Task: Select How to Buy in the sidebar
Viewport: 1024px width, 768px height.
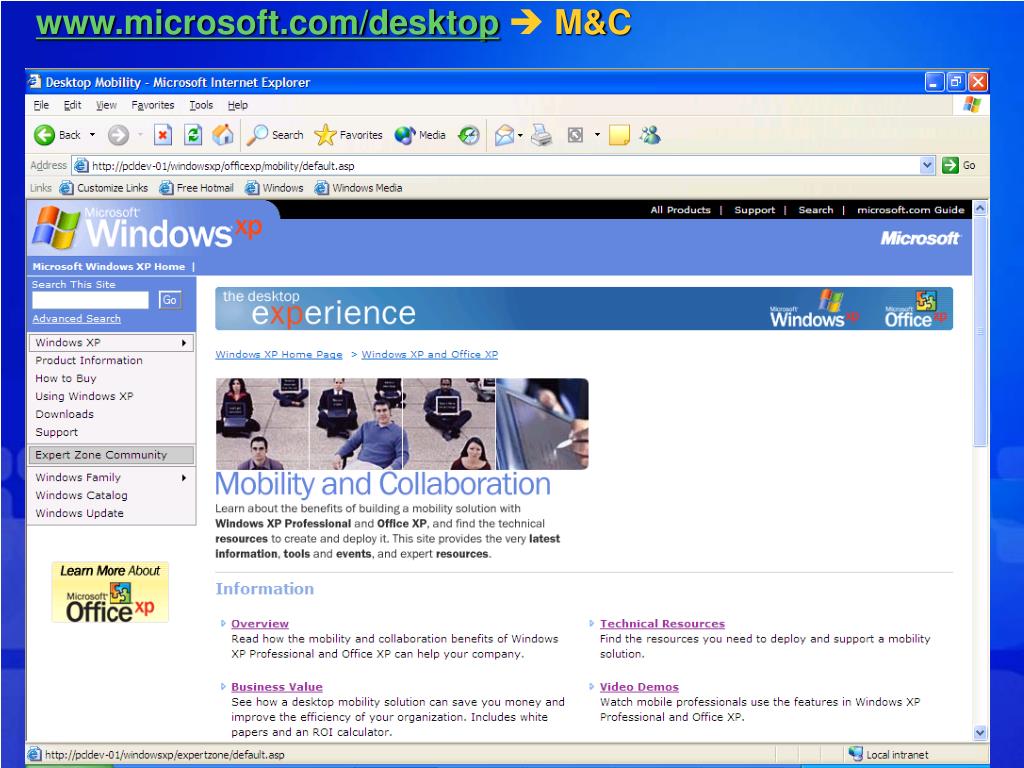Action: tap(66, 379)
